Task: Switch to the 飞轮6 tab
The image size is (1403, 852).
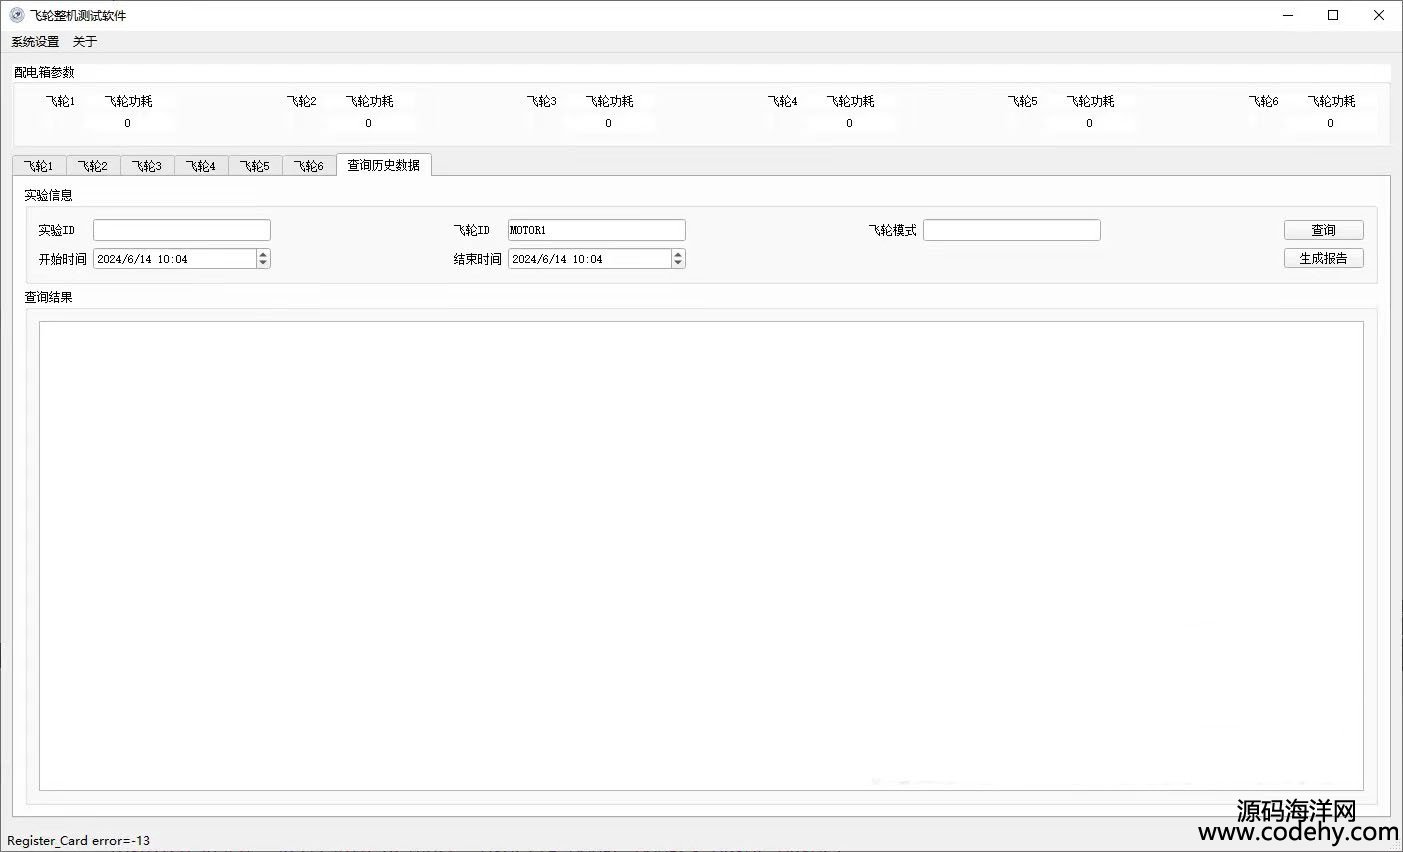Action: pos(309,166)
